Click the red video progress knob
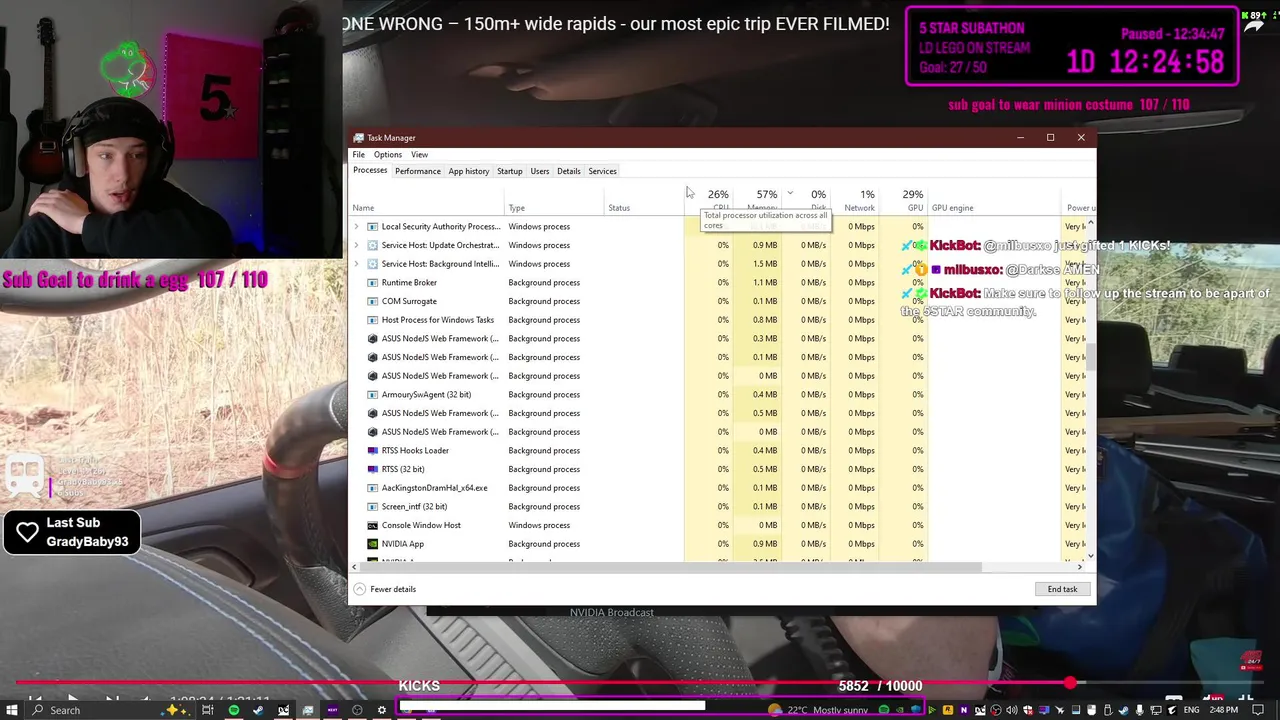 tap(1070, 683)
